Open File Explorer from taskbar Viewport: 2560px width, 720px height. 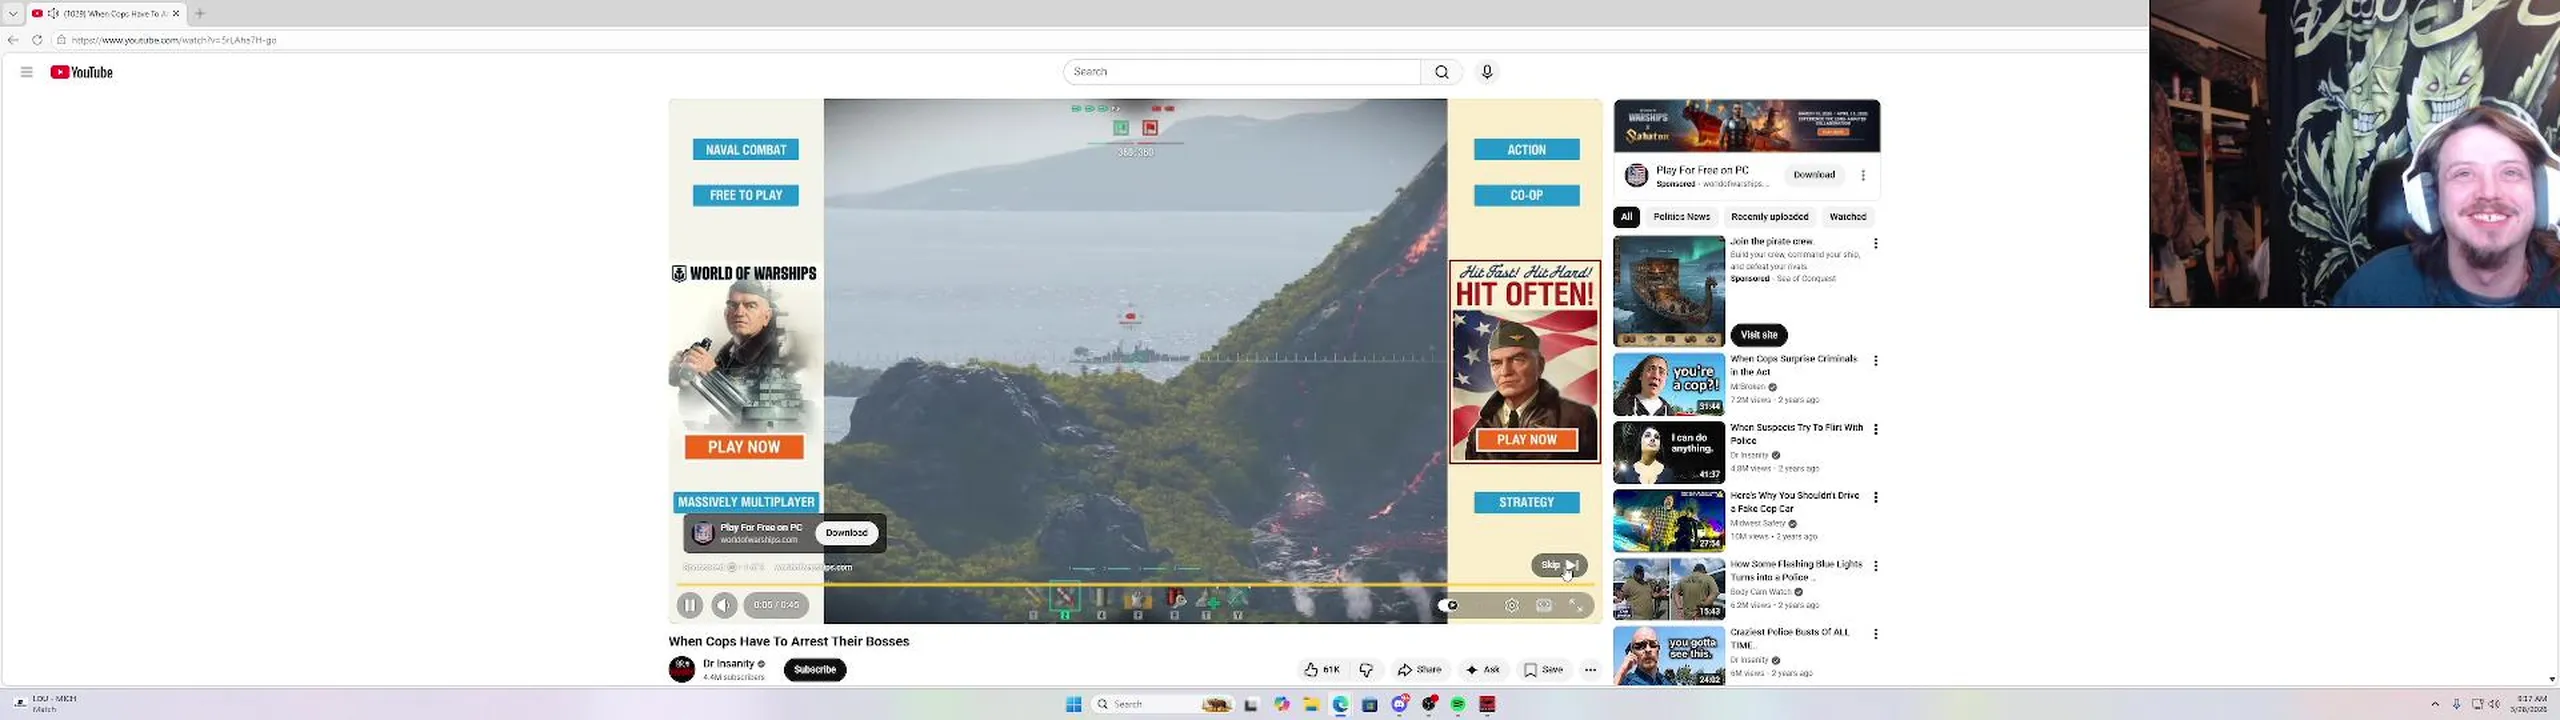1311,705
